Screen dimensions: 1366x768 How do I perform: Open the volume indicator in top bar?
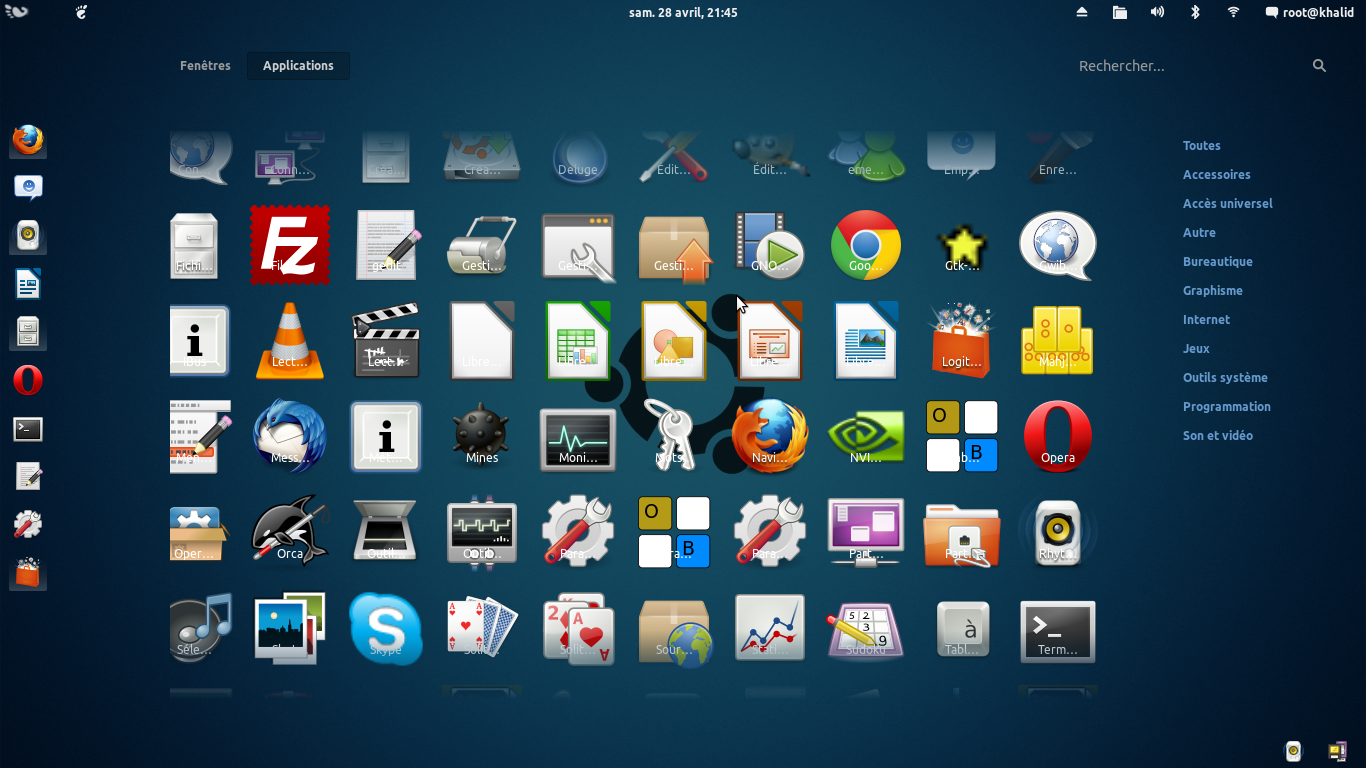(x=1157, y=12)
